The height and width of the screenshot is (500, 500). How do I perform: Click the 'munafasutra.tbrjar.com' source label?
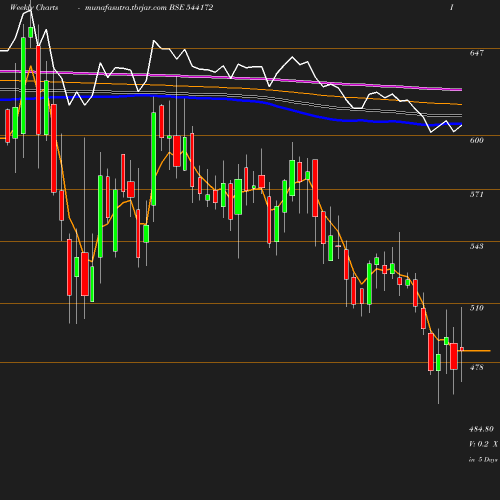point(126,7)
